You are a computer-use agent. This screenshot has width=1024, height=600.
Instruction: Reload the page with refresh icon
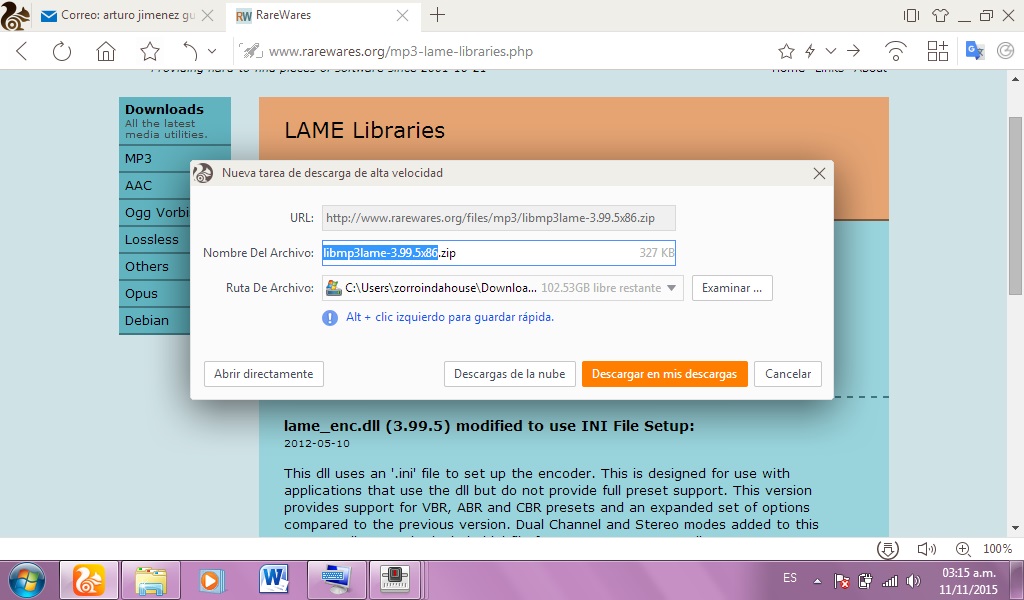tap(62, 51)
